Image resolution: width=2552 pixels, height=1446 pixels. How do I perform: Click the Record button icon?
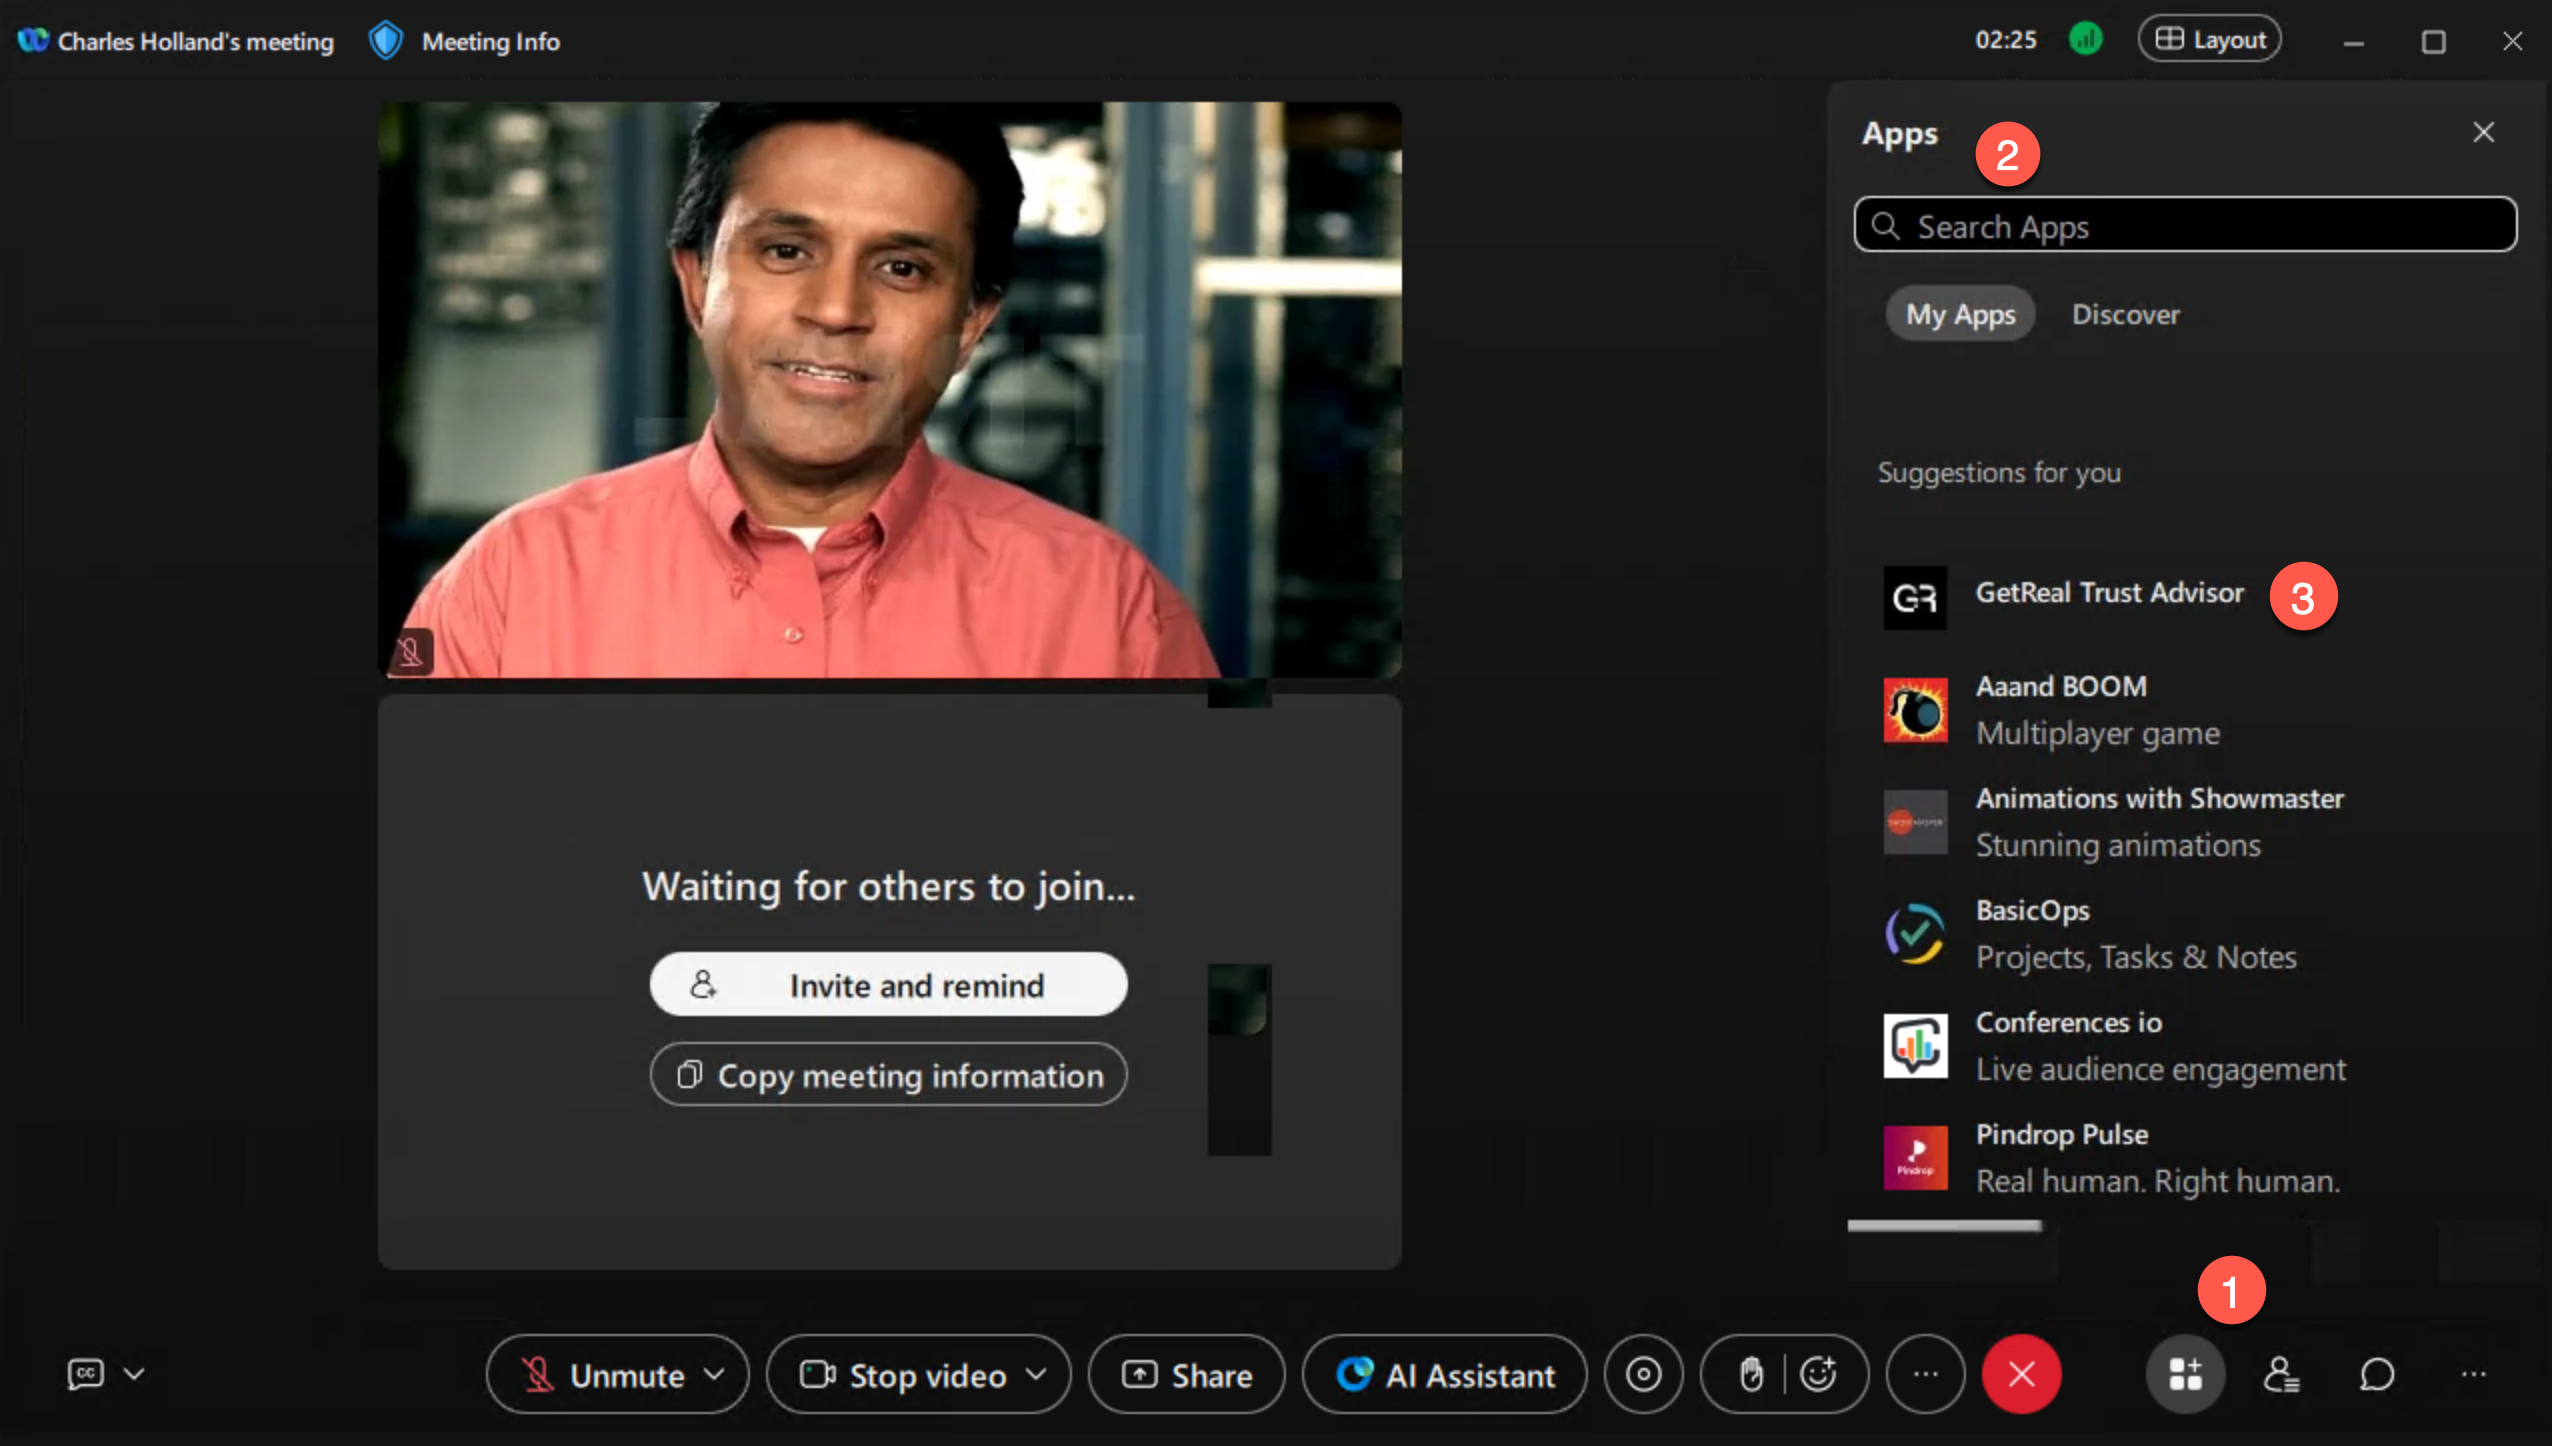1643,1374
